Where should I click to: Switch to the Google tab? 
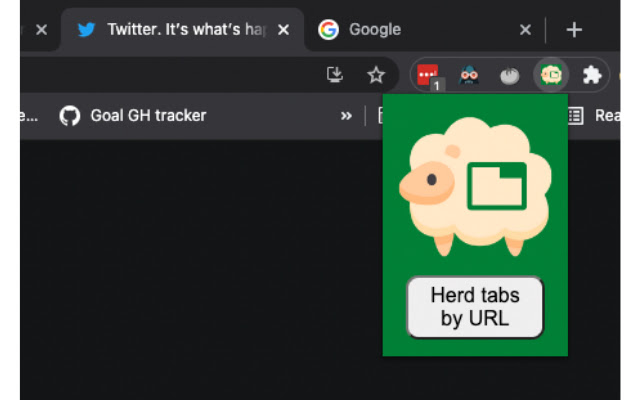click(x=424, y=29)
